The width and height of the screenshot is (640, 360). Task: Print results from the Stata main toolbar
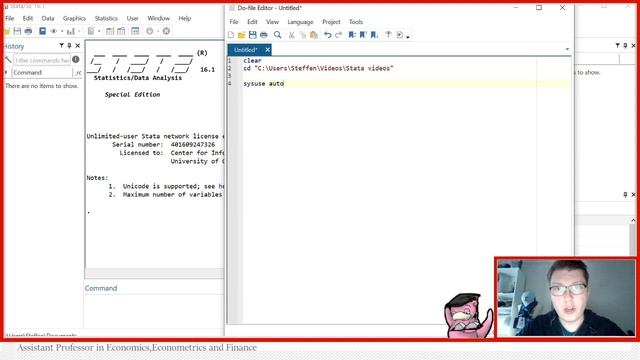28,31
